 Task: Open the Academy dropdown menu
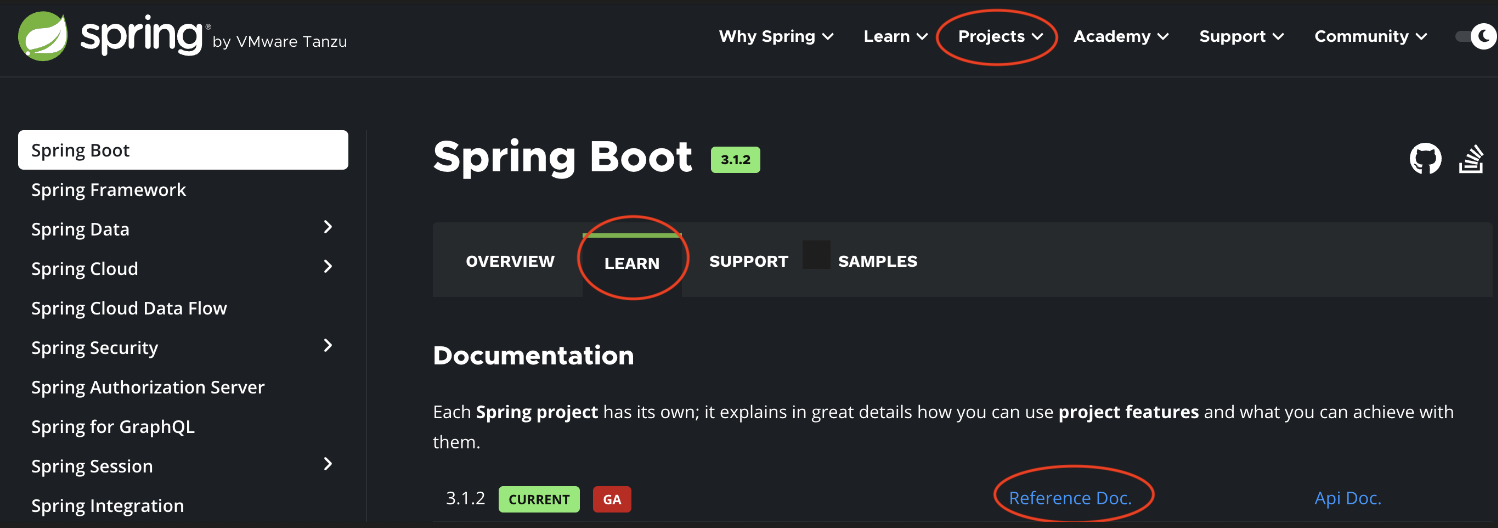[1121, 36]
